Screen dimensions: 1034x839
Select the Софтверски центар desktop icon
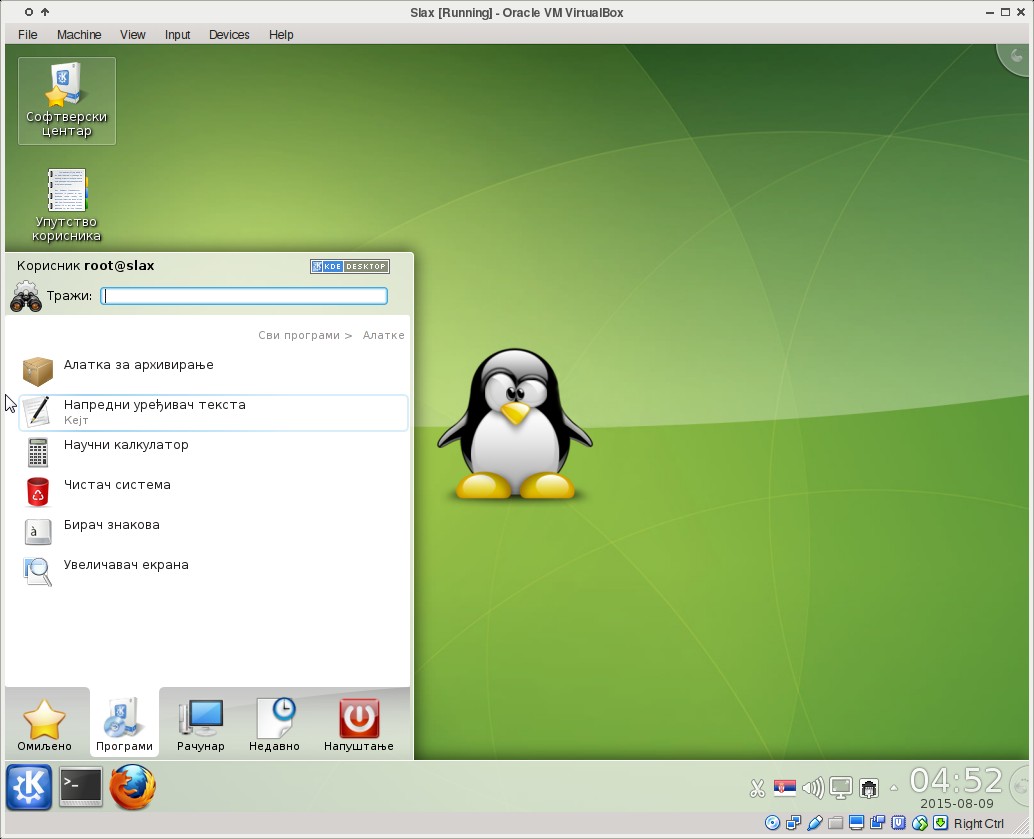click(x=67, y=101)
